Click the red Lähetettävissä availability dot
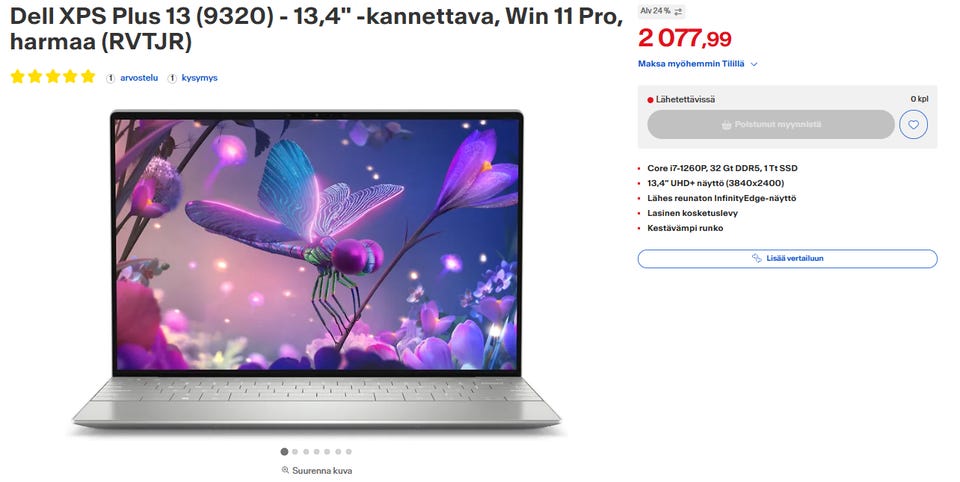The width and height of the screenshot is (960, 482). (650, 100)
